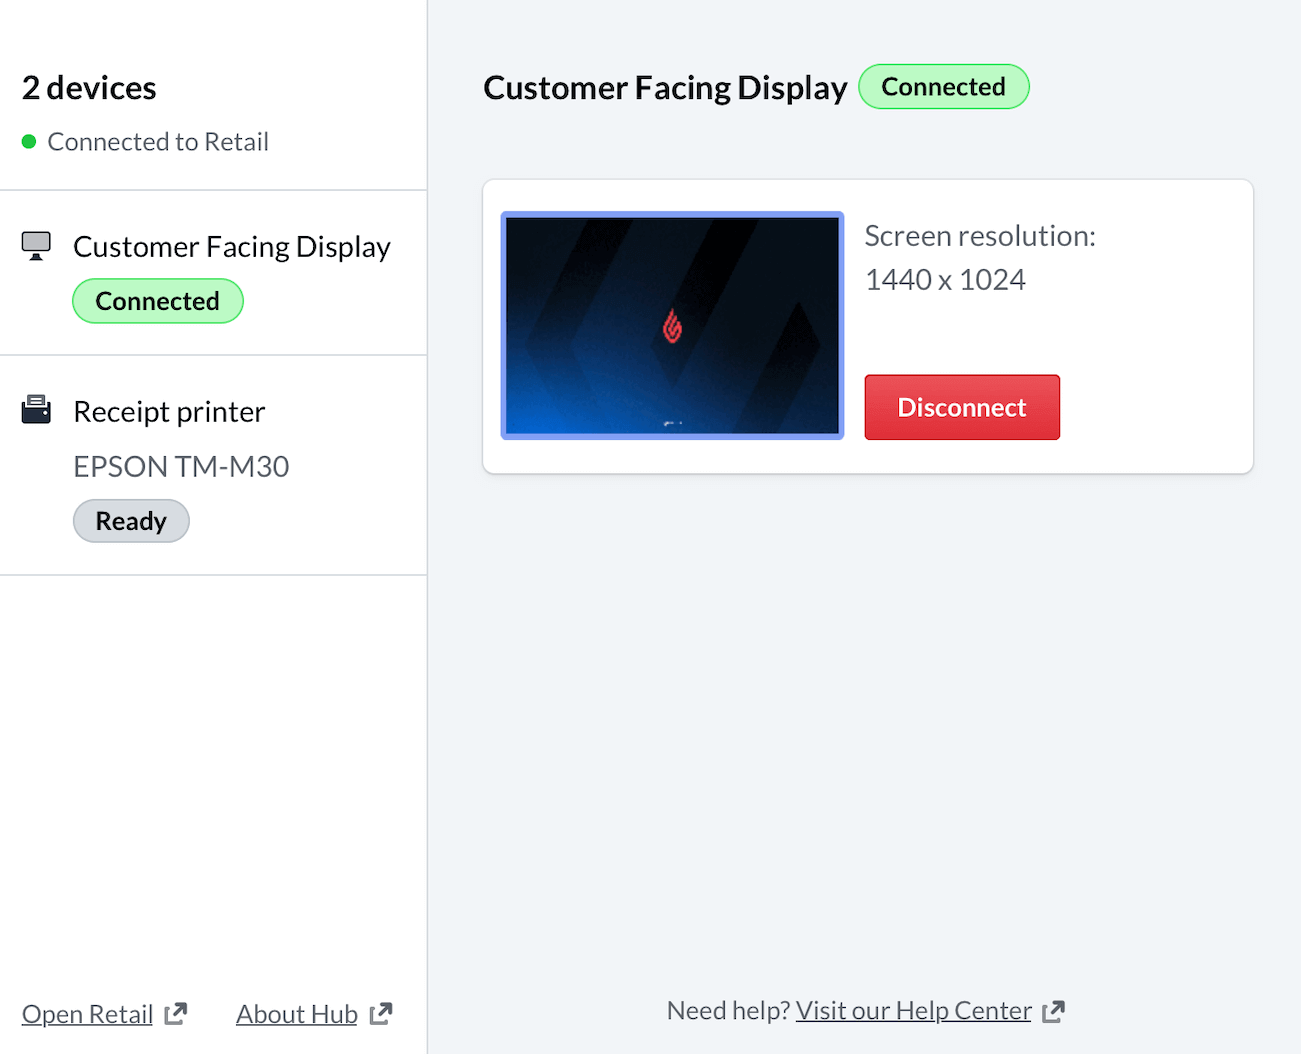Click external-link icon beside Help Center link
Image resolution: width=1301 pixels, height=1054 pixels.
1053,1012
